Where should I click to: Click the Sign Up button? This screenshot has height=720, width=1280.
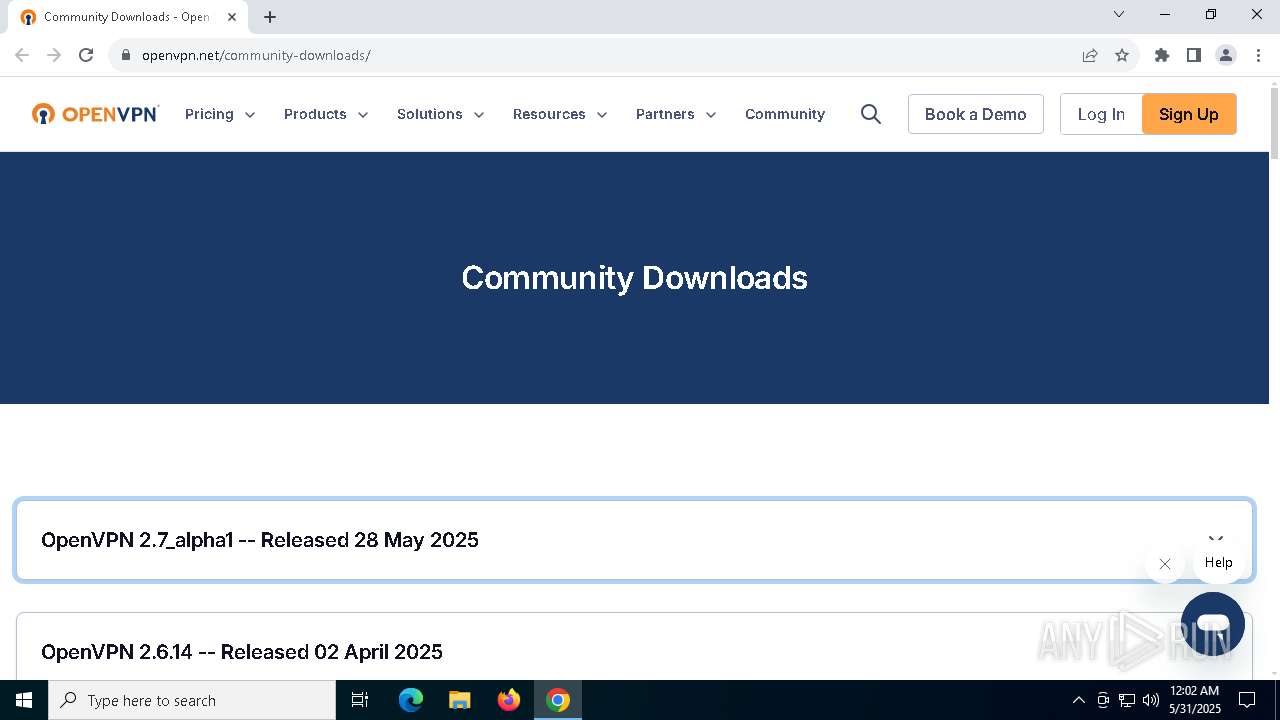click(x=1189, y=114)
